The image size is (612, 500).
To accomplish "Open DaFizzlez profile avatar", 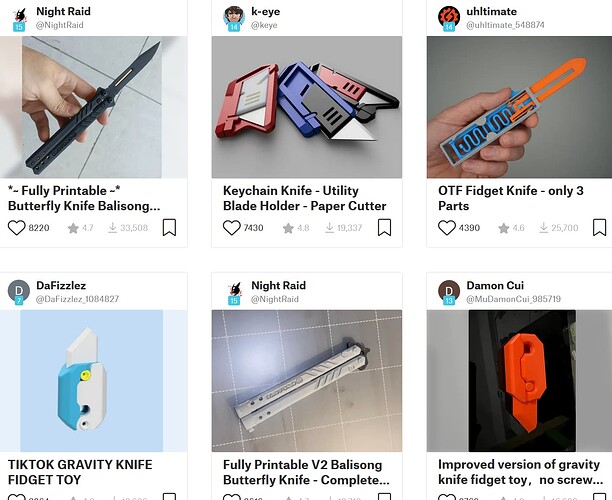I will (x=19, y=292).
